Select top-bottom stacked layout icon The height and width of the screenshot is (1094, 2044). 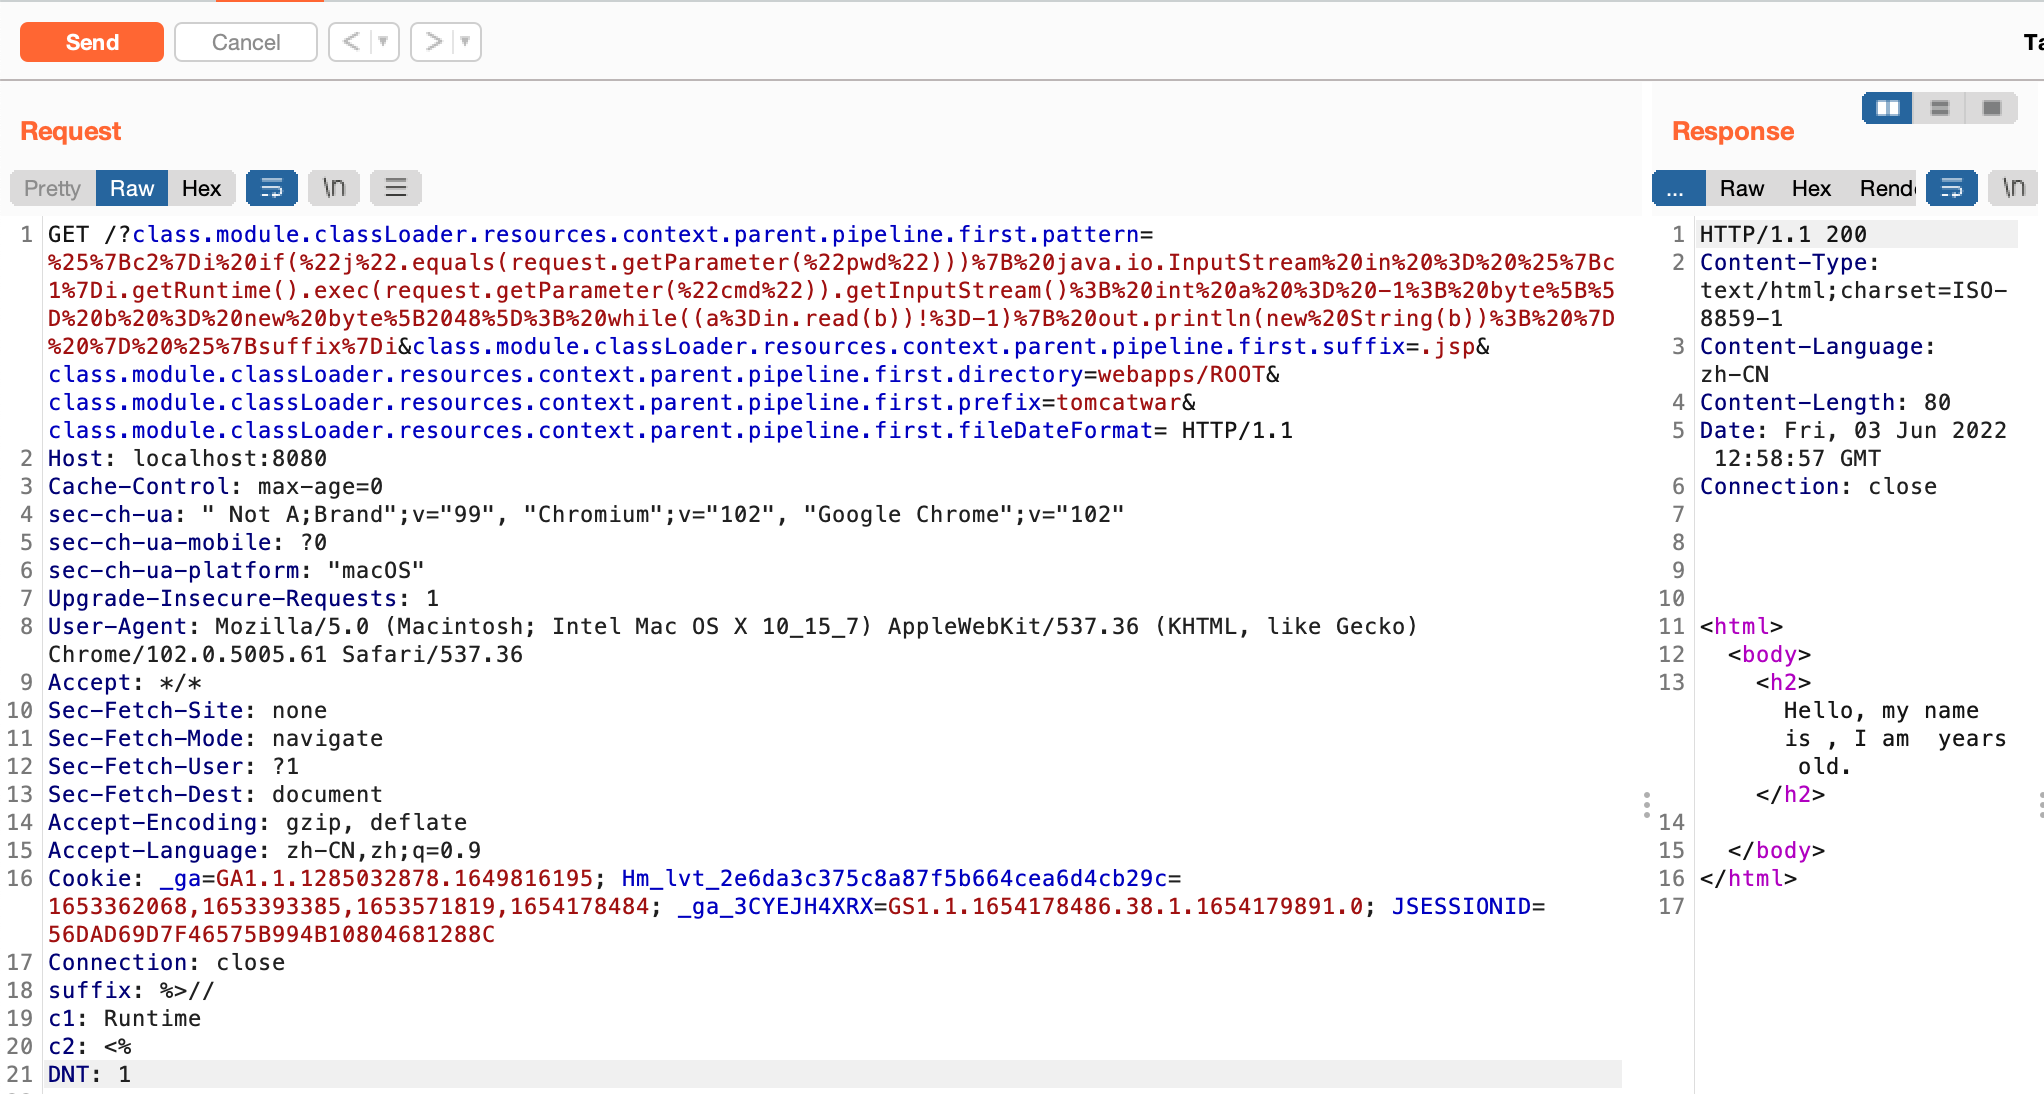(x=1940, y=108)
